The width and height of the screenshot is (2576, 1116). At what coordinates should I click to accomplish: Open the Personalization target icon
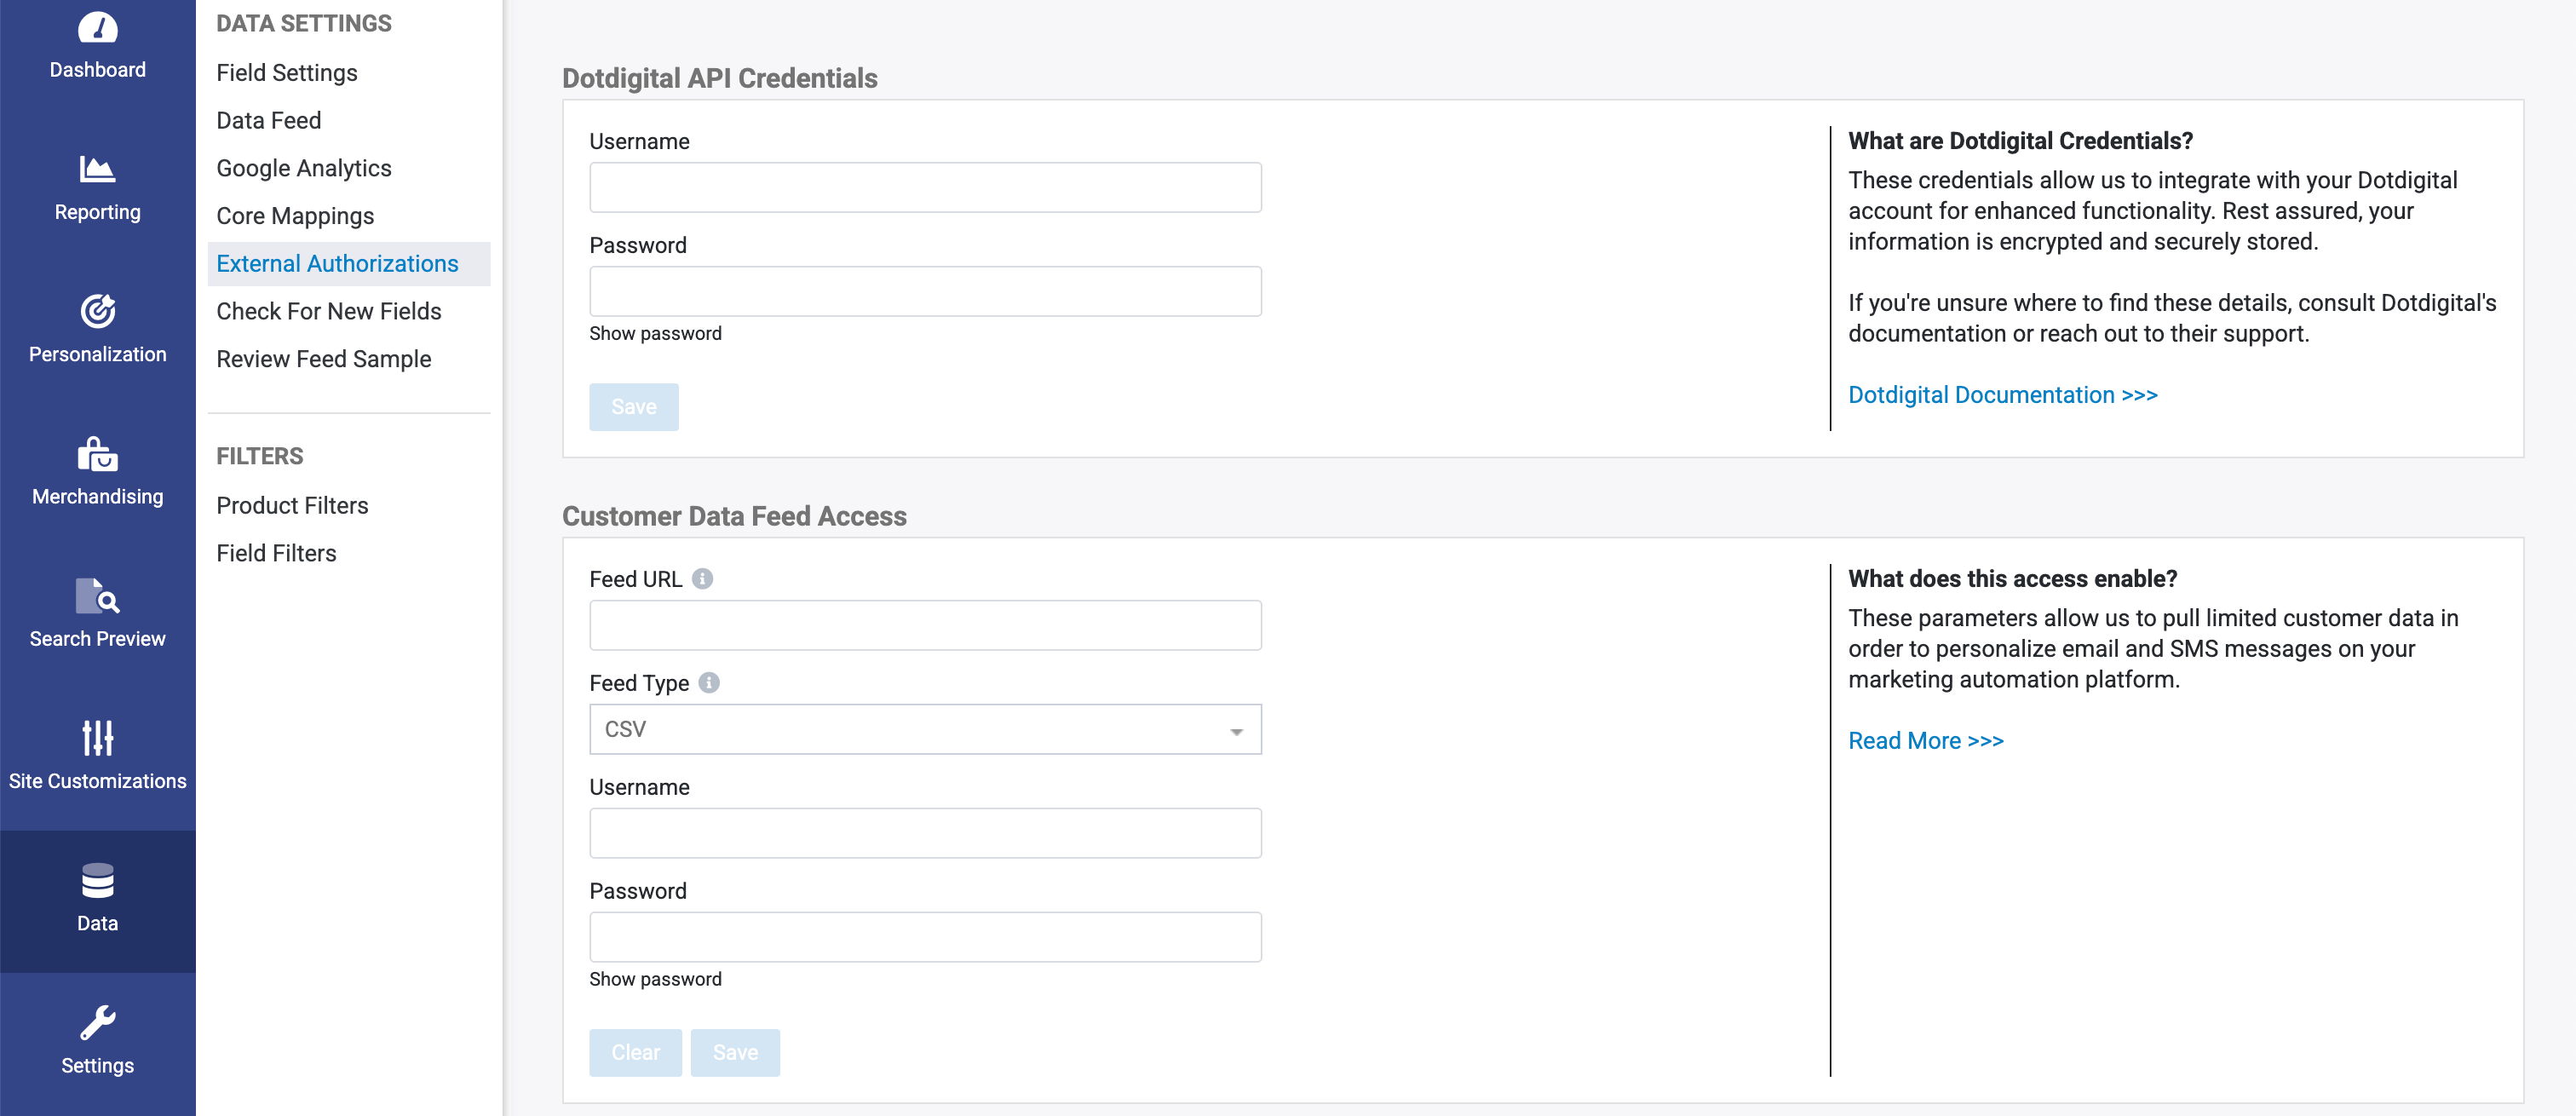tap(97, 311)
